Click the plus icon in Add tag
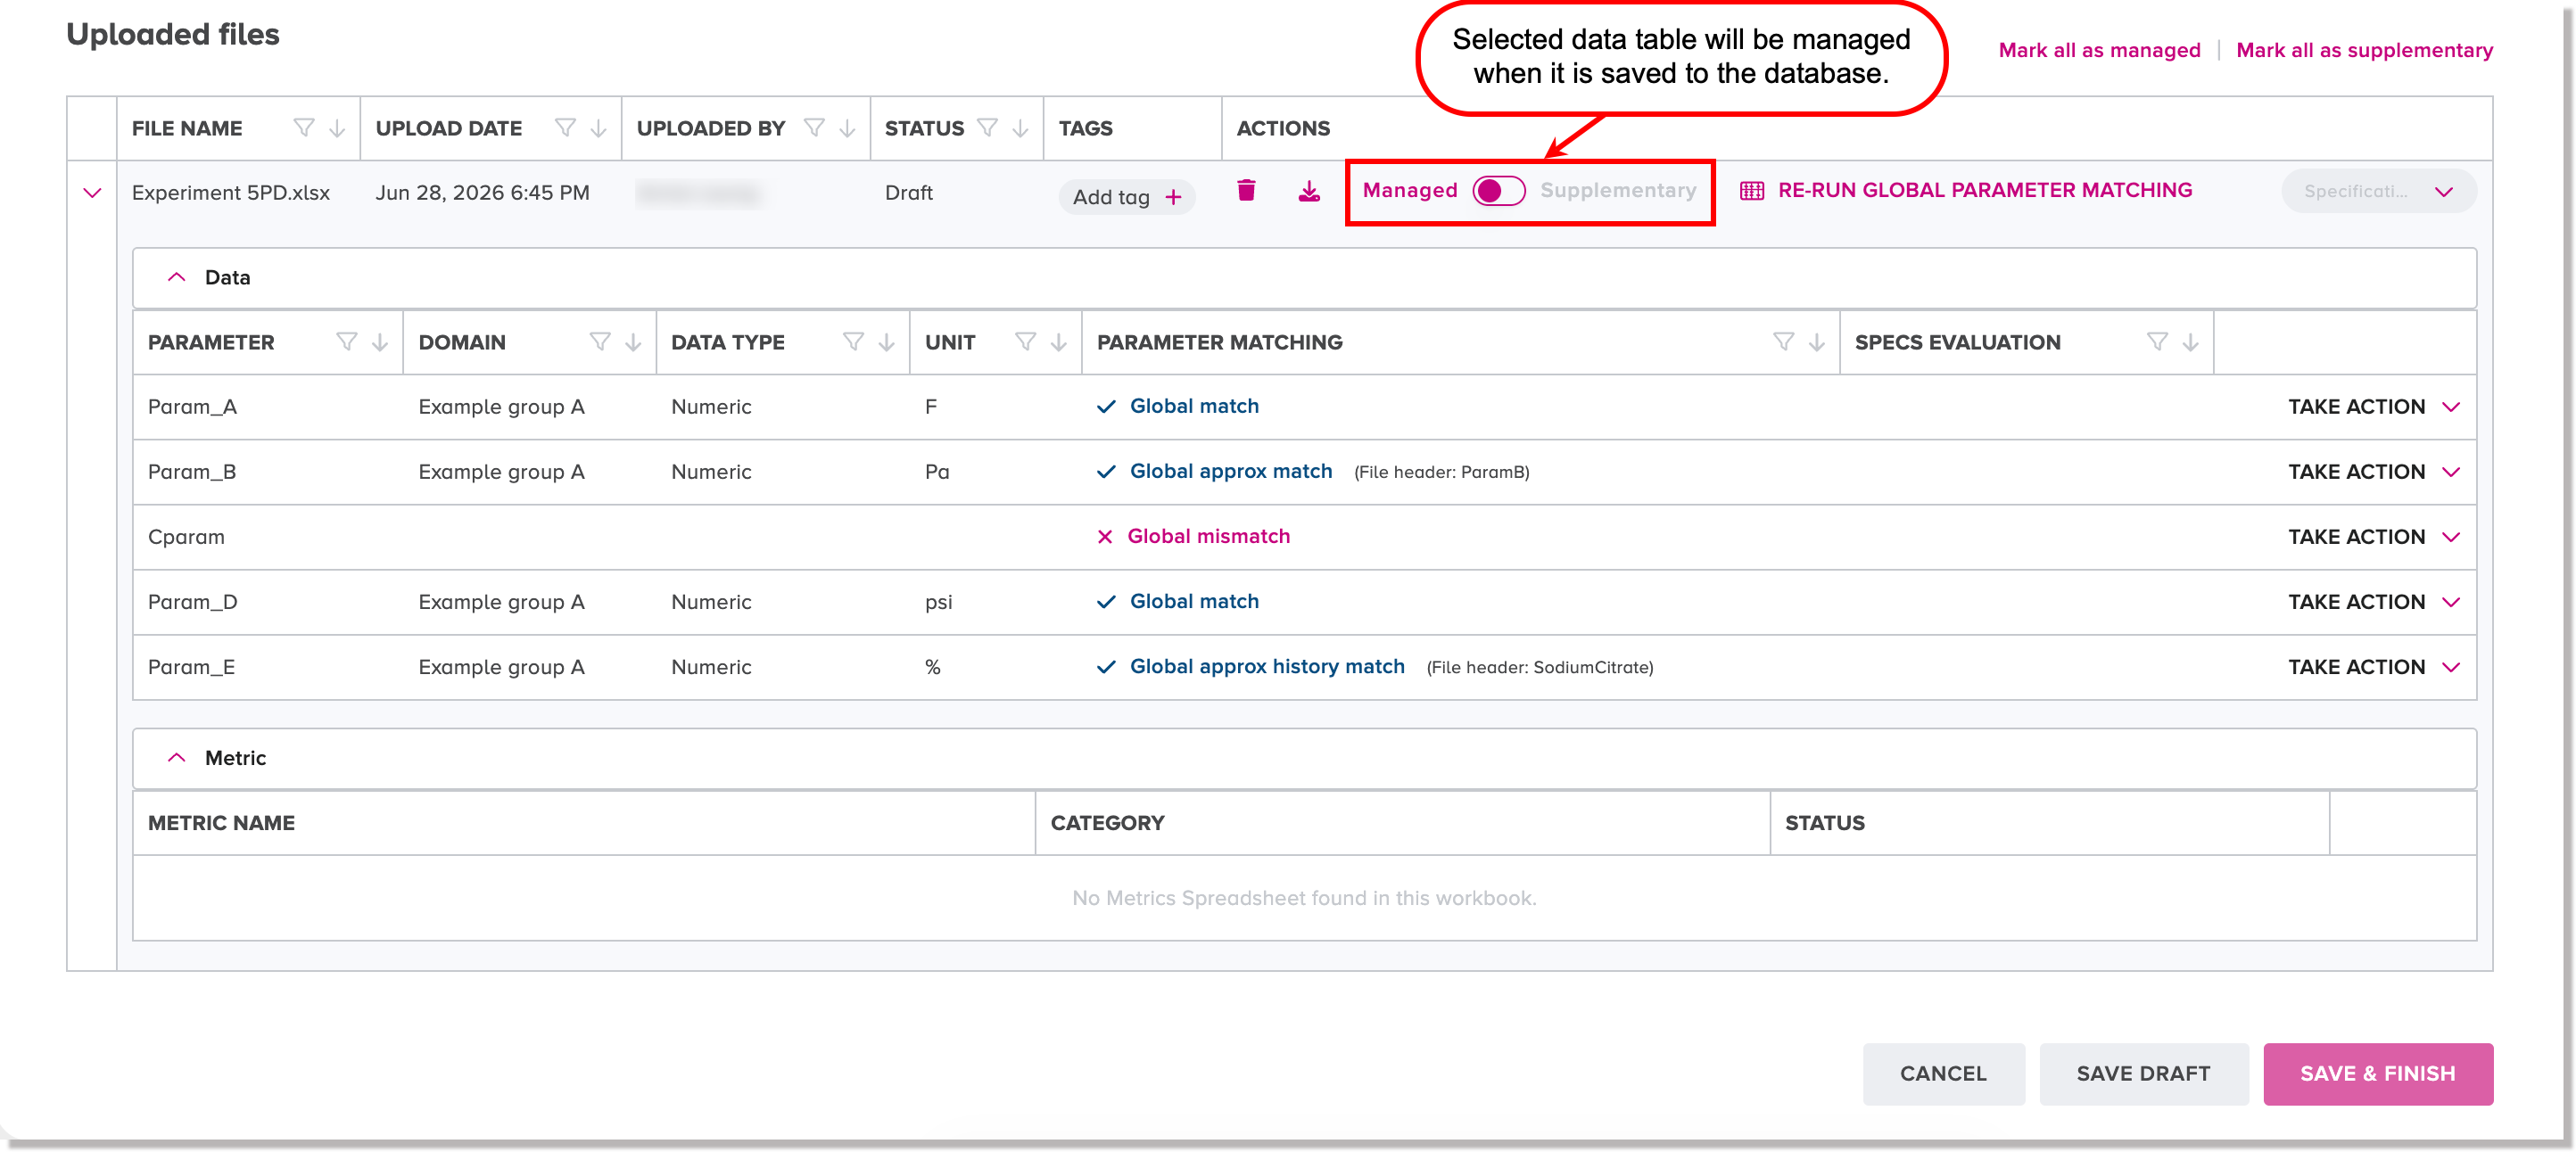Screen dimensions: 2576x1152 (1173, 197)
